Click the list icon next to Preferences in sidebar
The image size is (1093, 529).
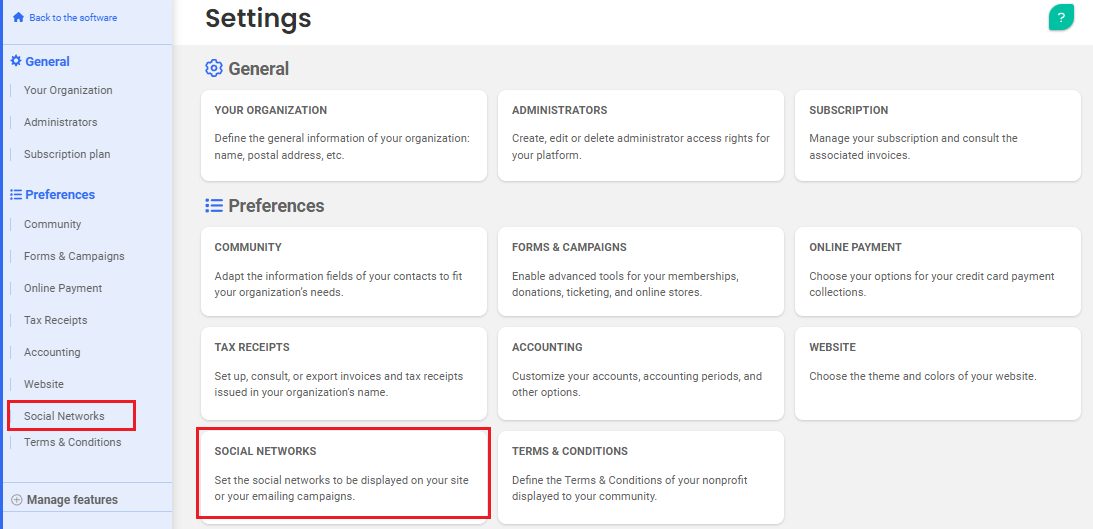(16, 194)
